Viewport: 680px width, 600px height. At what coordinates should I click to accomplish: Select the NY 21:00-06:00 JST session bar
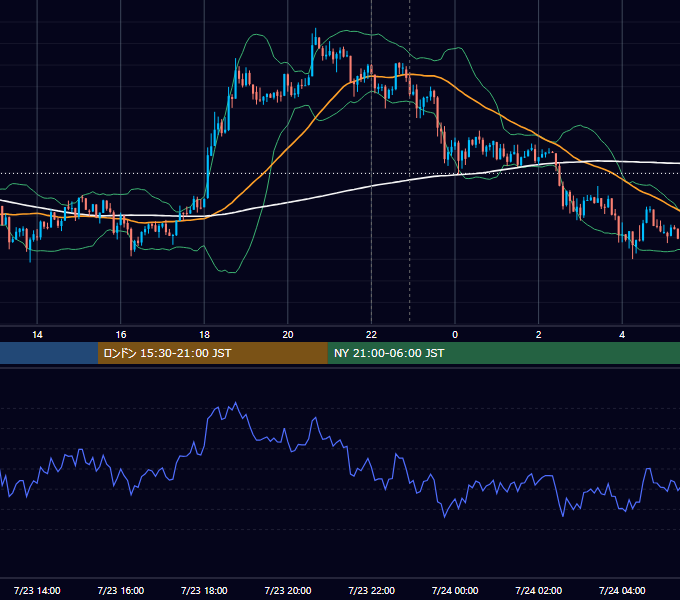click(503, 353)
